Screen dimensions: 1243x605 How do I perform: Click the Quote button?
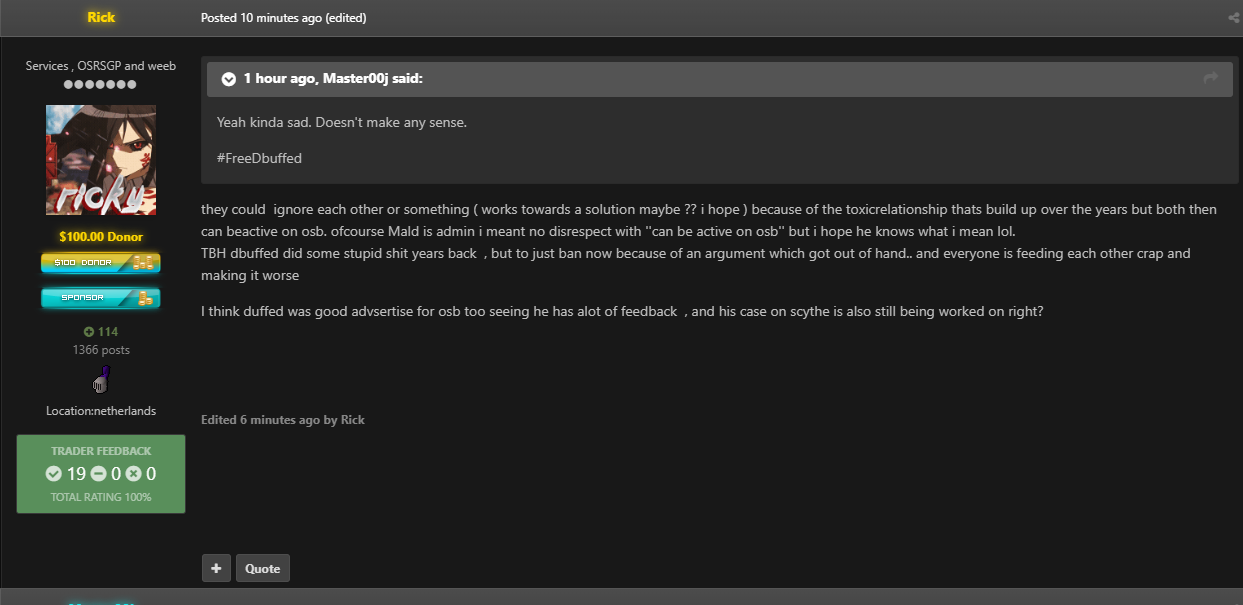[x=263, y=568]
